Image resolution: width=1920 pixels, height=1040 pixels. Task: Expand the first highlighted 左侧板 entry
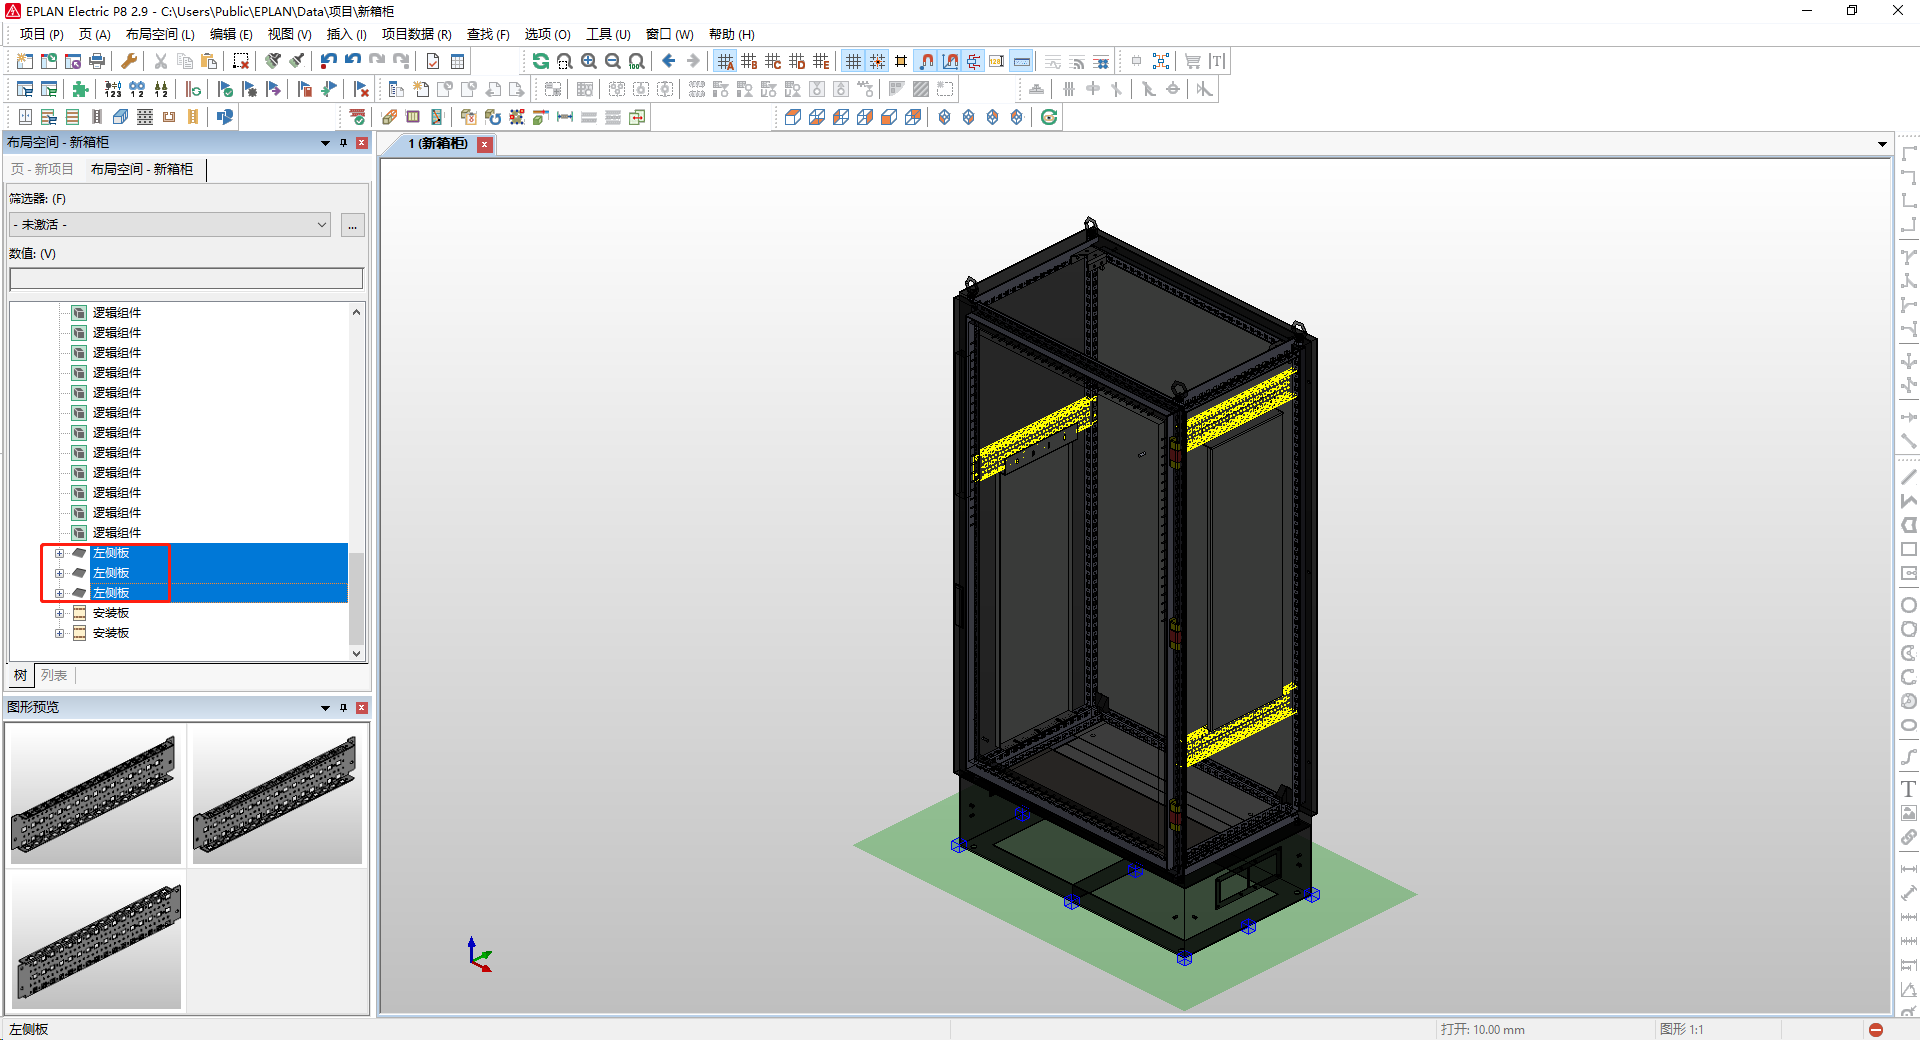(x=59, y=552)
